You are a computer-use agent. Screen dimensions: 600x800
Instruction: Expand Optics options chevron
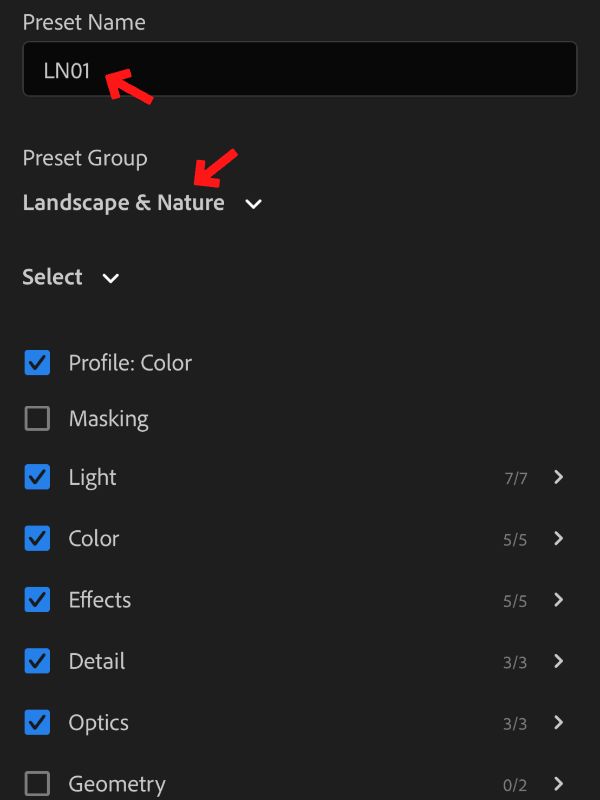click(x=559, y=723)
